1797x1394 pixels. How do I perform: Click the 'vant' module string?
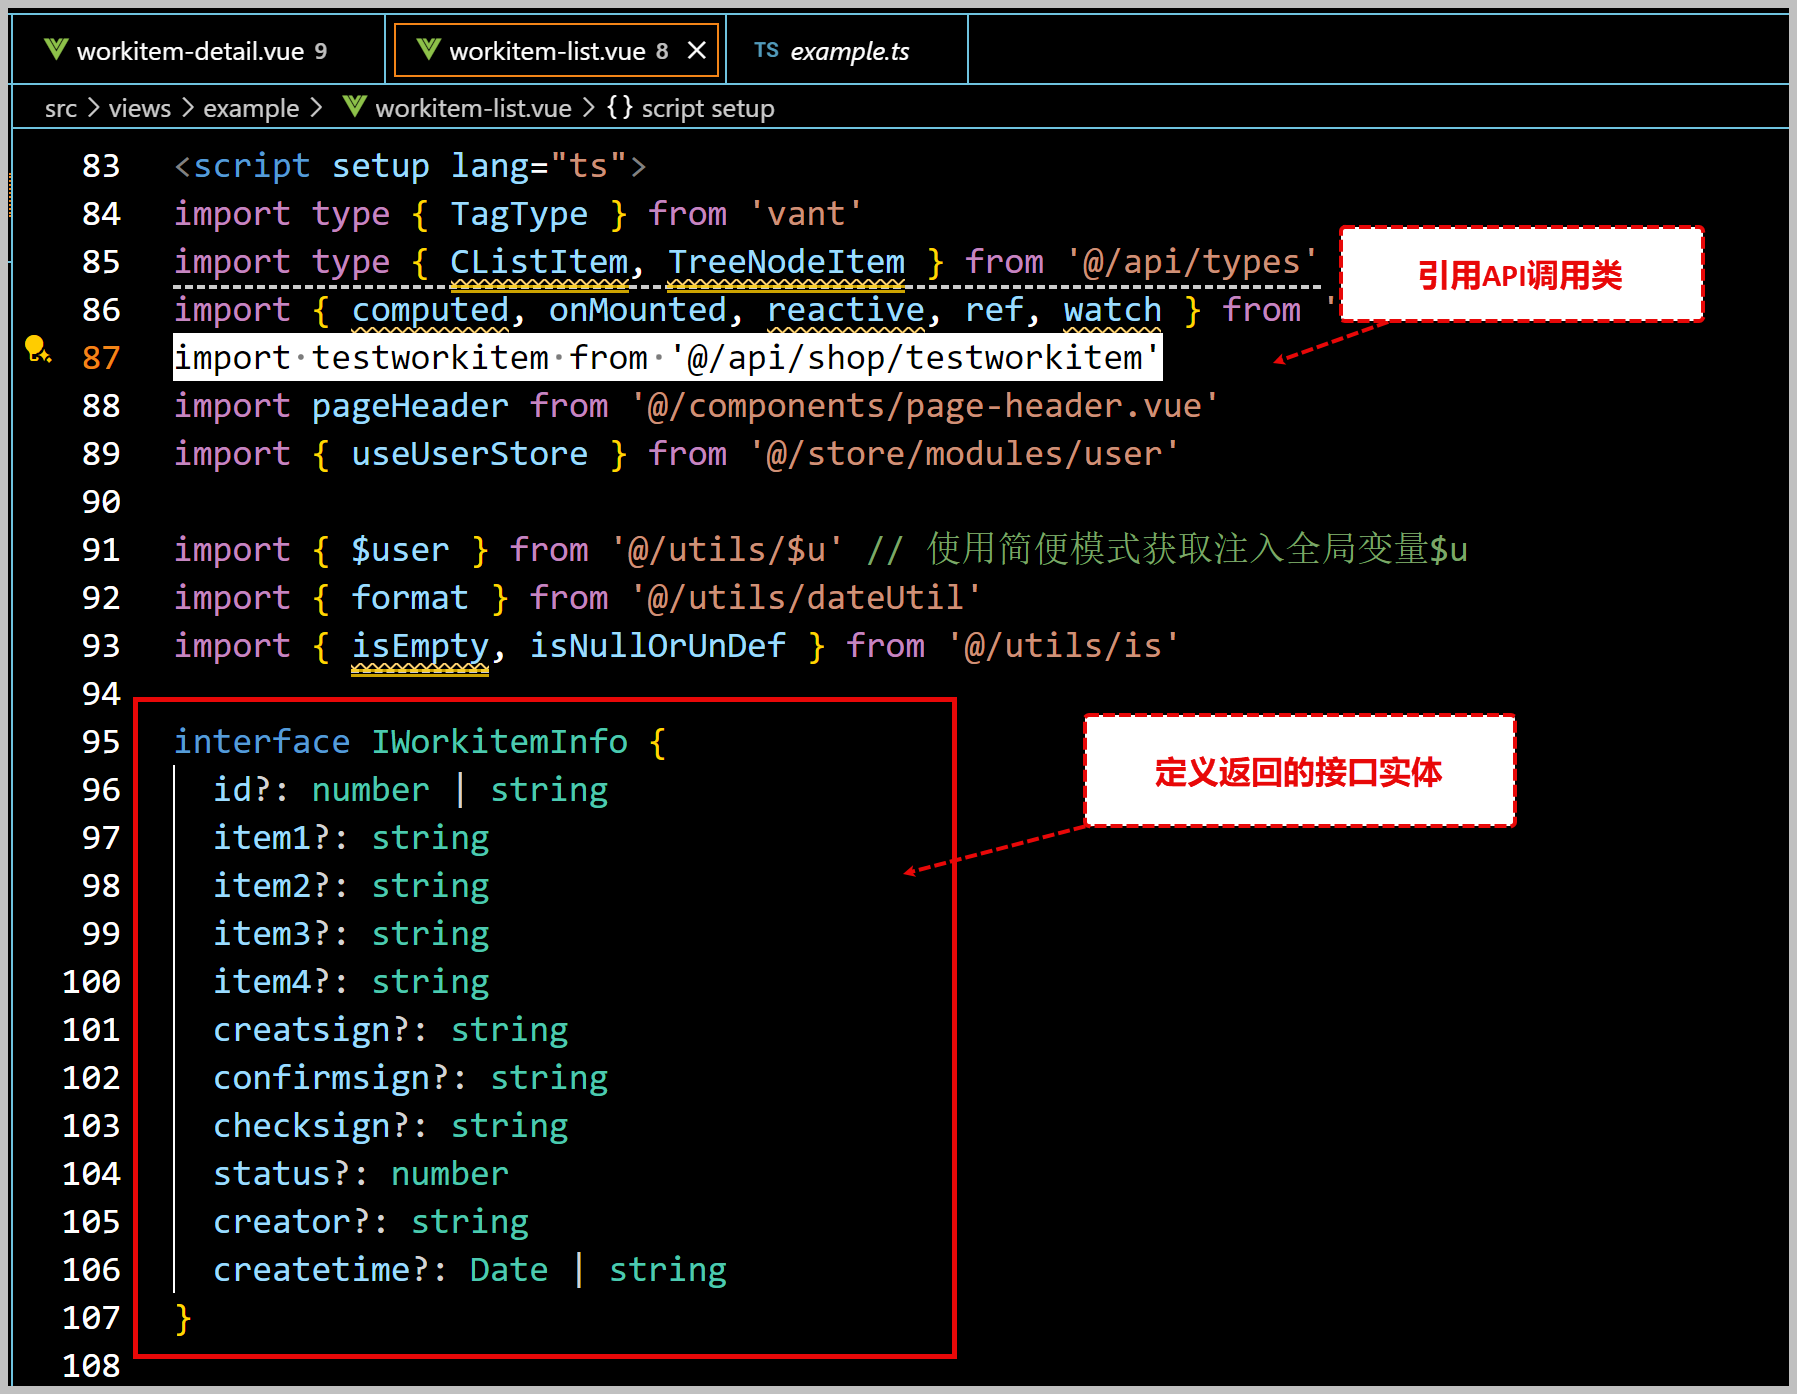pyautogui.click(x=806, y=214)
